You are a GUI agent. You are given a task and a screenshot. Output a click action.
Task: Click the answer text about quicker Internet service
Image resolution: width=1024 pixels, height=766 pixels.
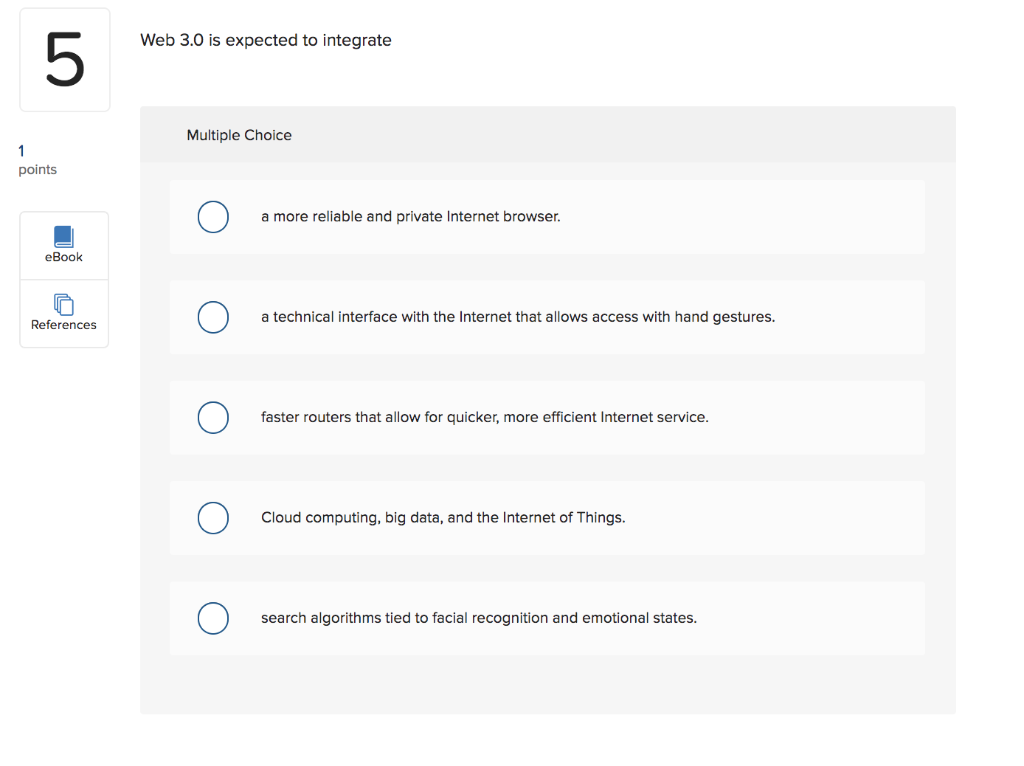click(483, 417)
